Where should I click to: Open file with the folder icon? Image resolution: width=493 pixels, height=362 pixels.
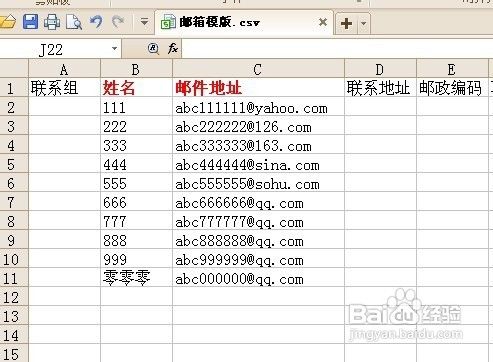coord(7,23)
